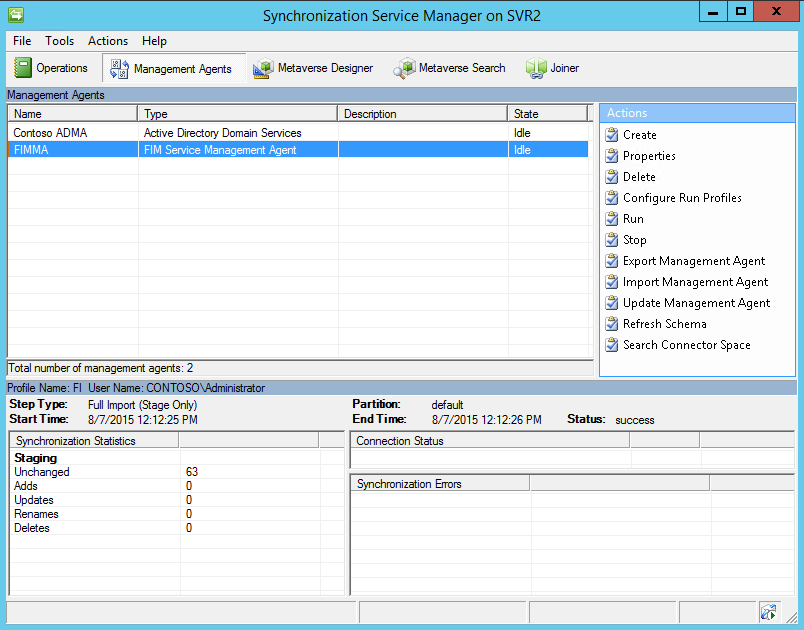Screen dimensions: 804x630
Task: Click the icon beside Export Management Agent
Action: (x=612, y=261)
